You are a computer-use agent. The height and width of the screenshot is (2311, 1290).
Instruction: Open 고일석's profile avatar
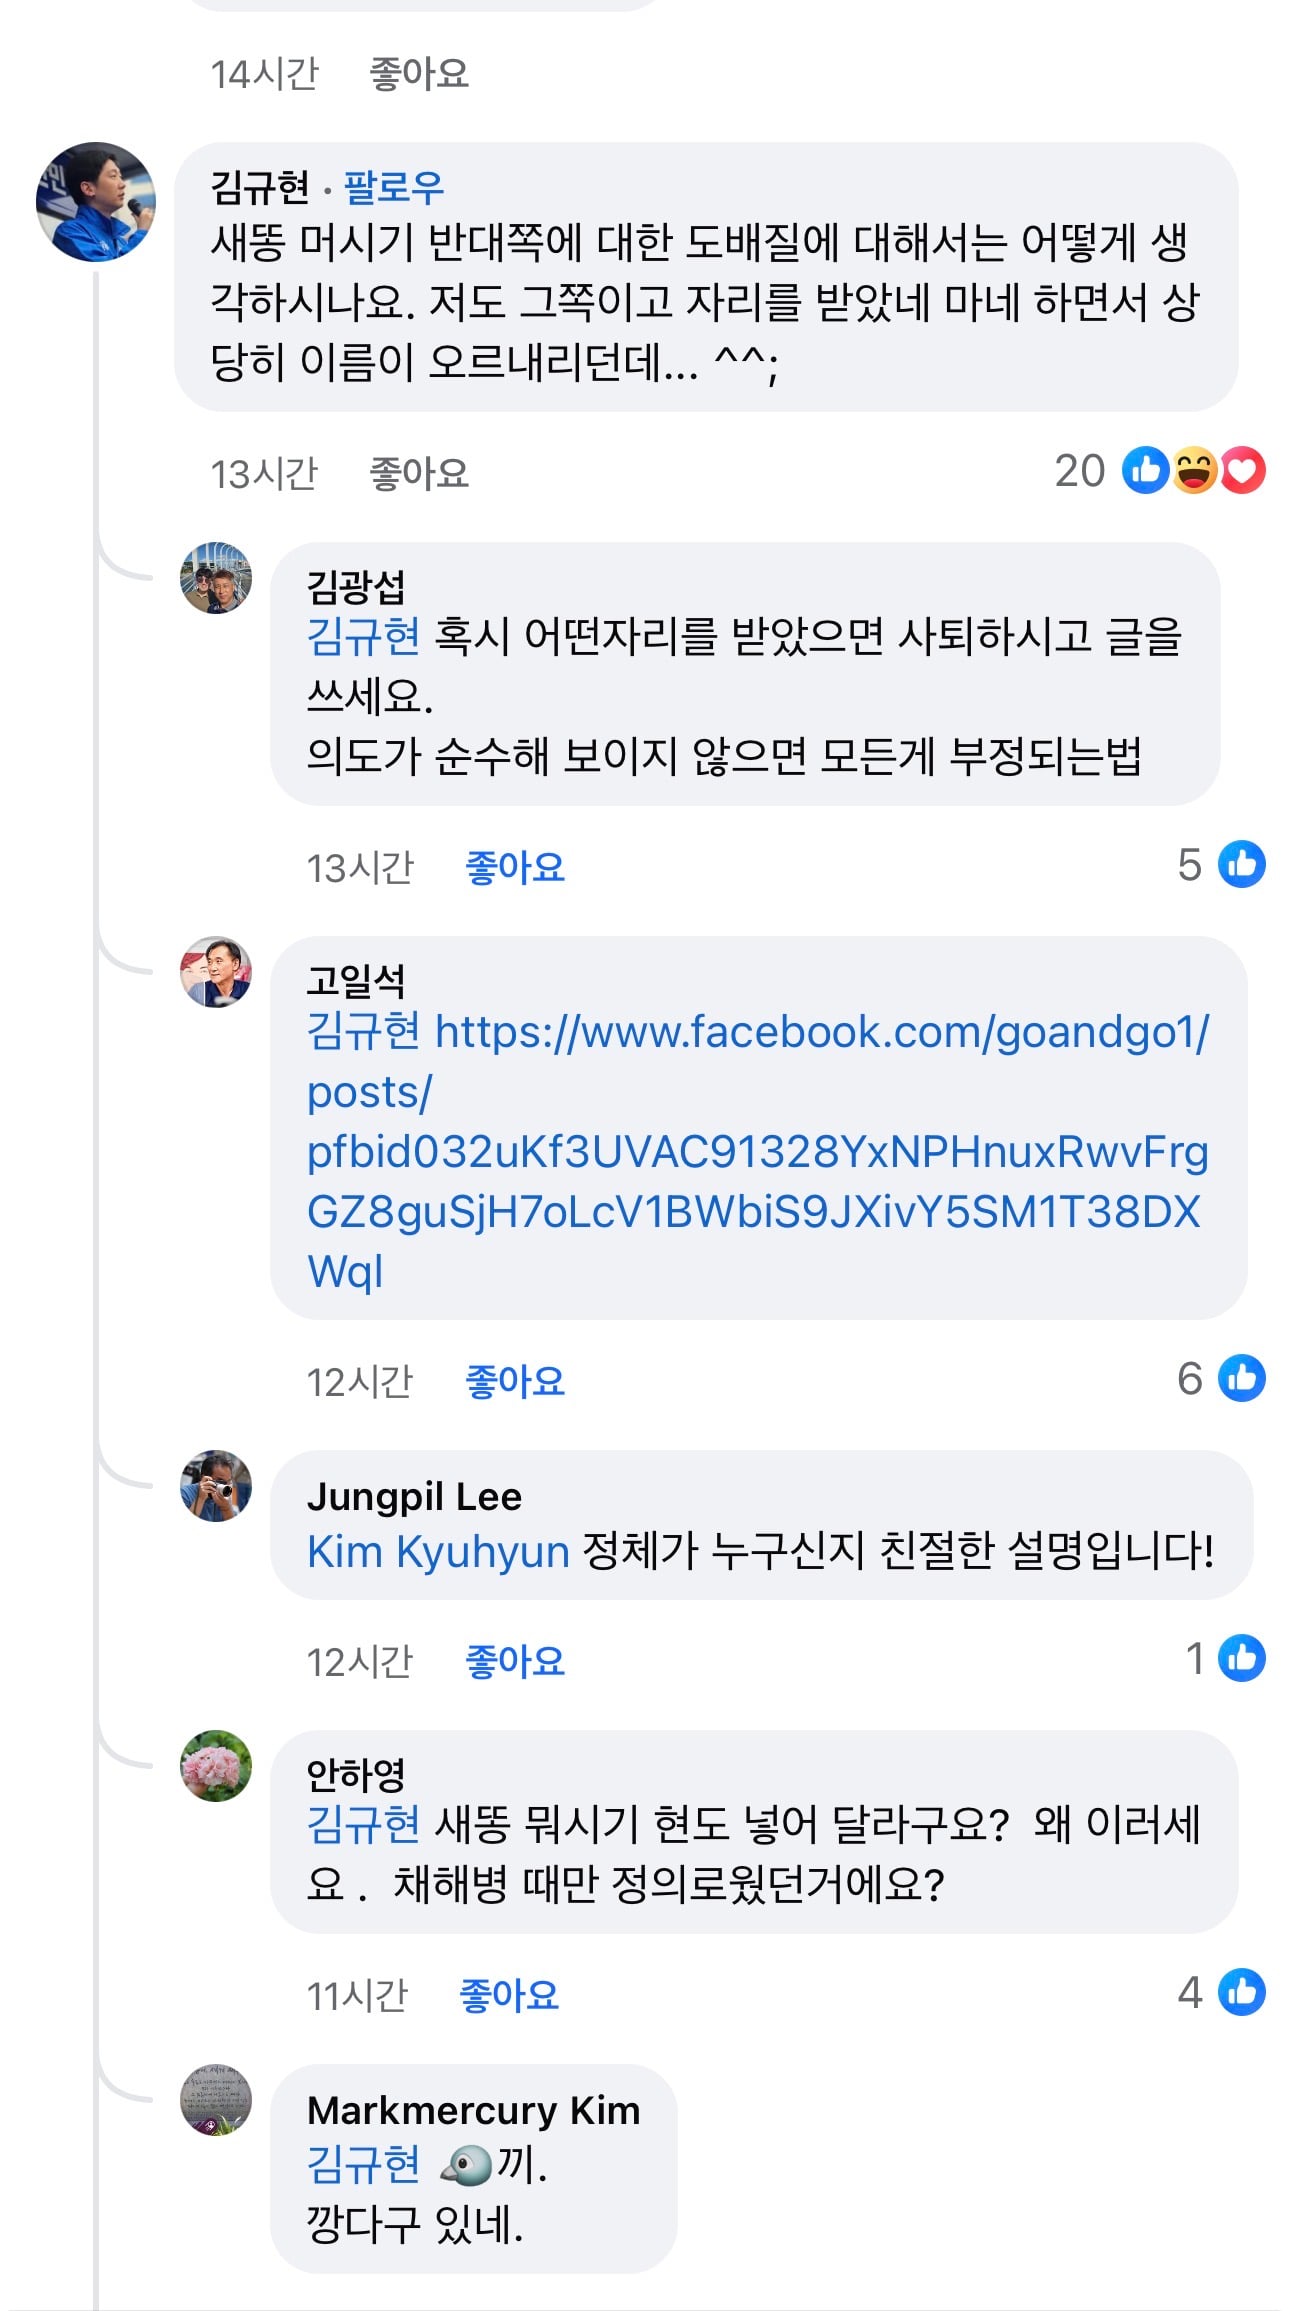click(216, 972)
